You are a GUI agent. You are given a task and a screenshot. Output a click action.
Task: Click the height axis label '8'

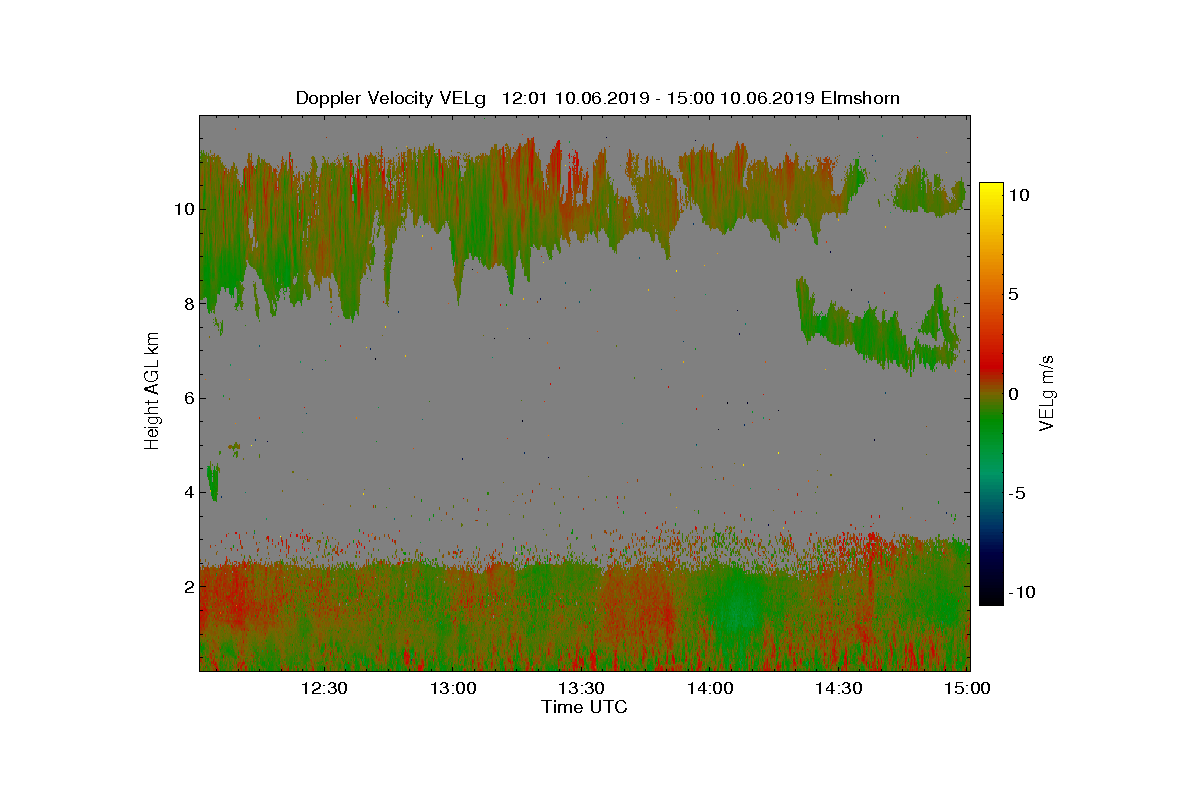click(x=188, y=304)
